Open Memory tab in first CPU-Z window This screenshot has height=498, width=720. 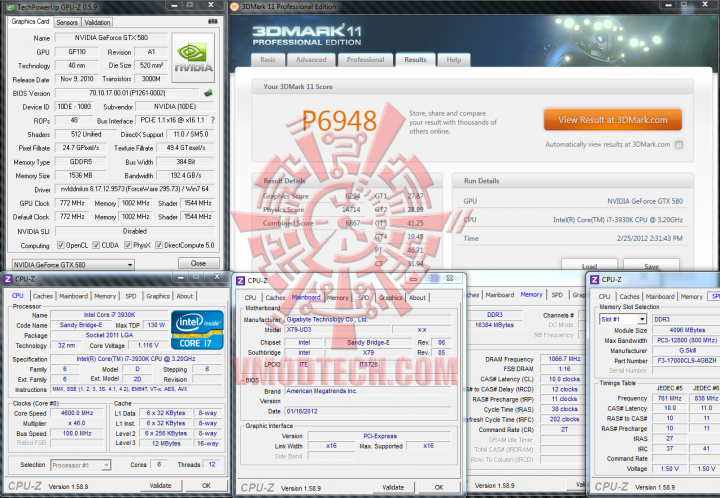pos(105,296)
